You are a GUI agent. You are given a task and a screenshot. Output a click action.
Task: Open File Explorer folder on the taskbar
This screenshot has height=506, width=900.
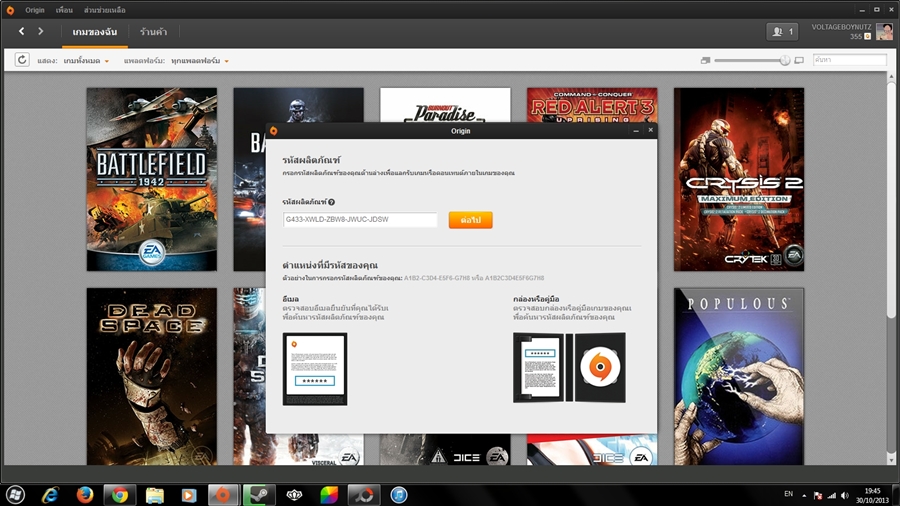tap(154, 495)
